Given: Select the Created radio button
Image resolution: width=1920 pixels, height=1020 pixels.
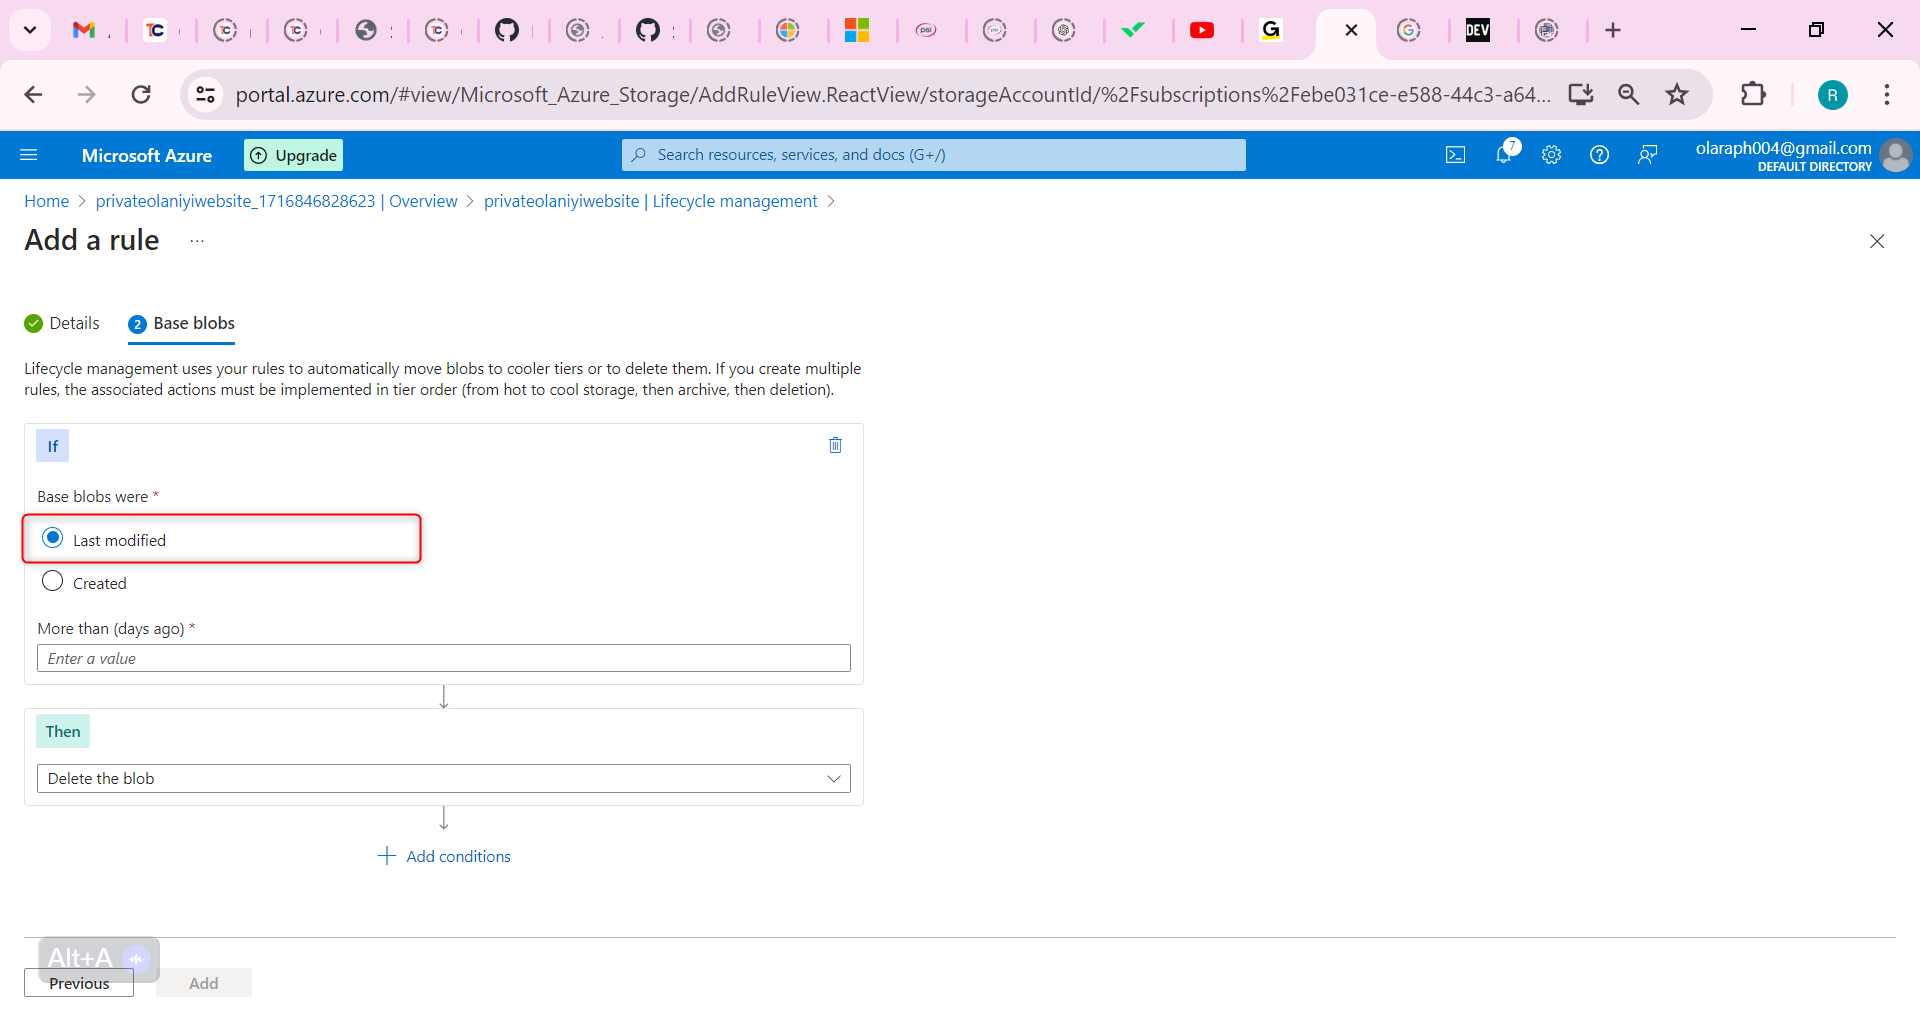Looking at the screenshot, I should (53, 581).
